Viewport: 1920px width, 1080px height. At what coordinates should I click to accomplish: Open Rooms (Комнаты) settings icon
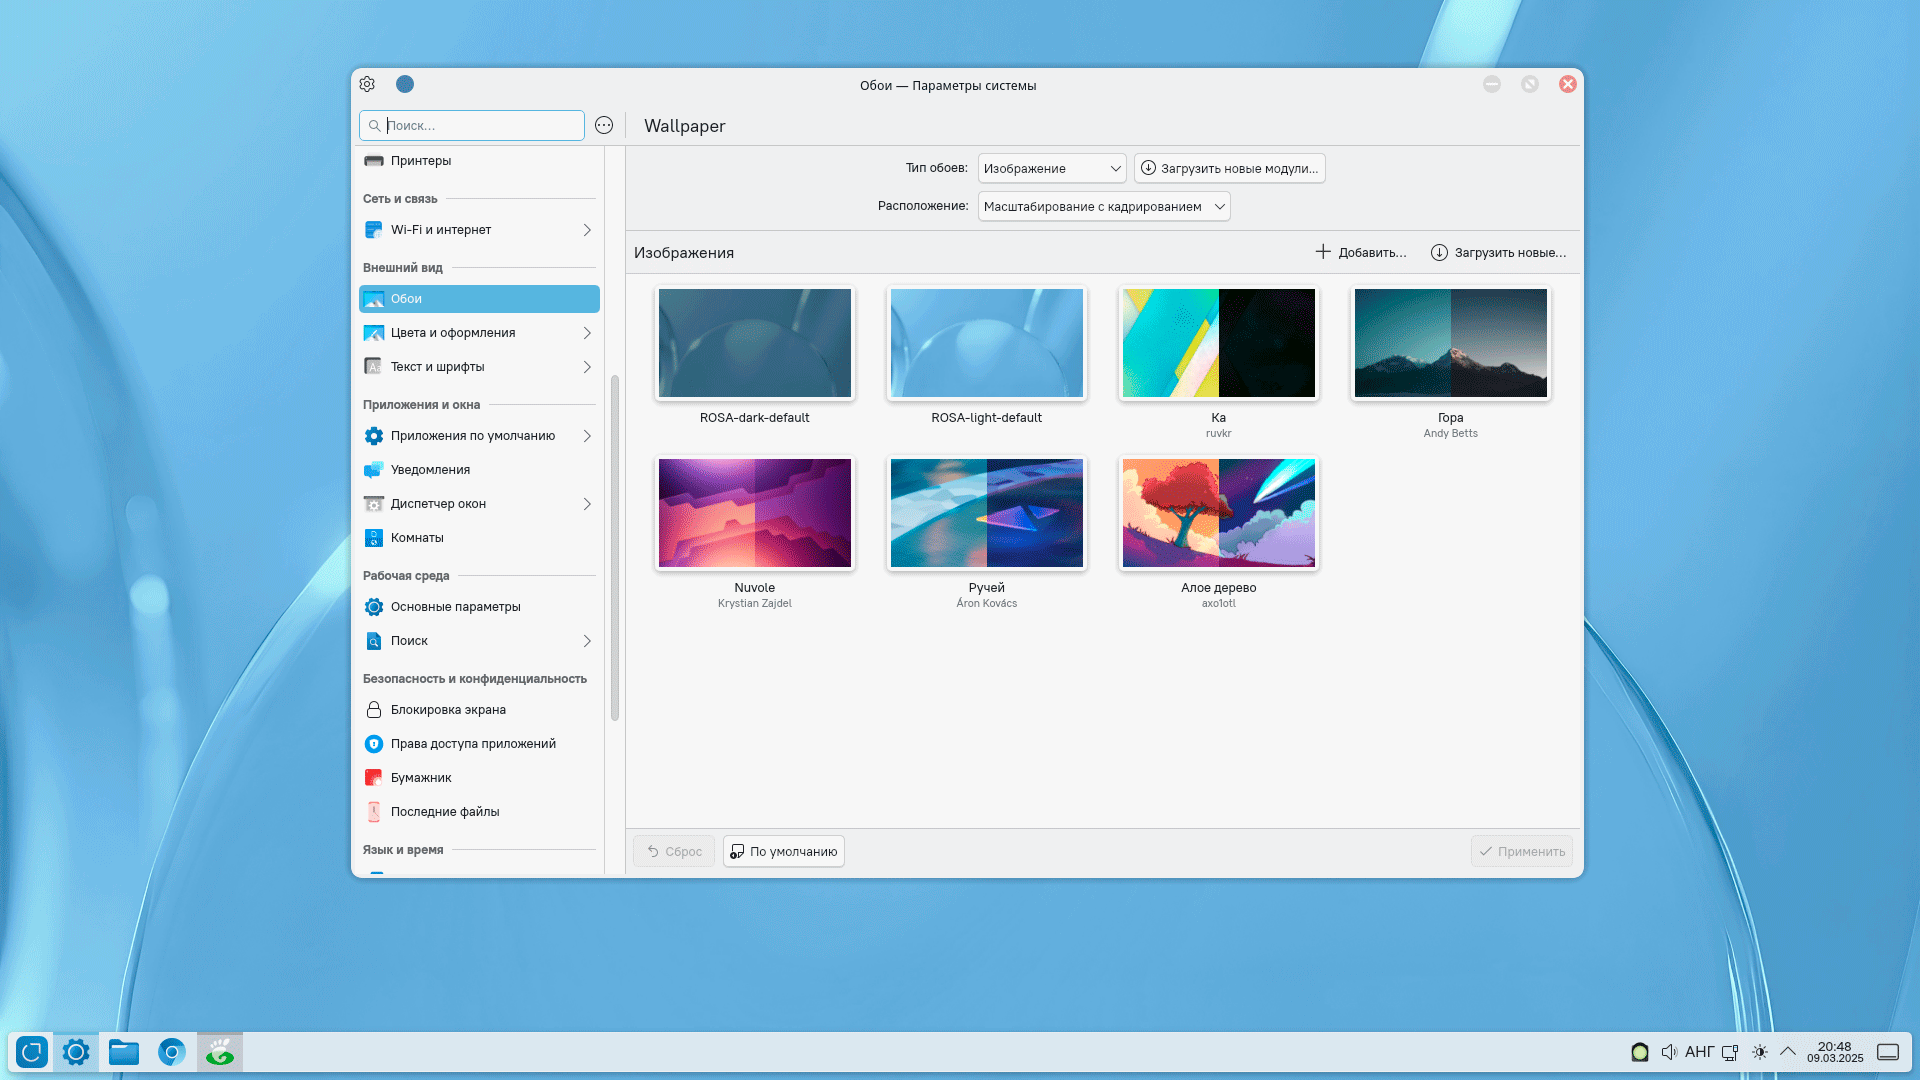click(x=373, y=538)
